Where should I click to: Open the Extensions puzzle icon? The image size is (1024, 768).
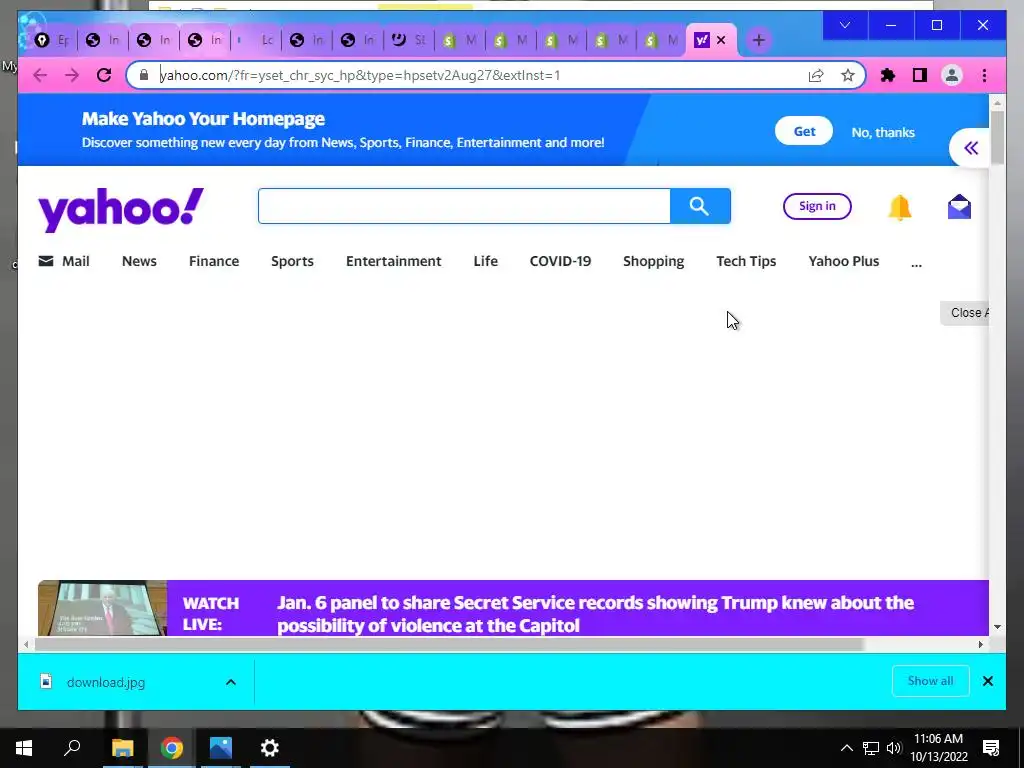[x=888, y=75]
